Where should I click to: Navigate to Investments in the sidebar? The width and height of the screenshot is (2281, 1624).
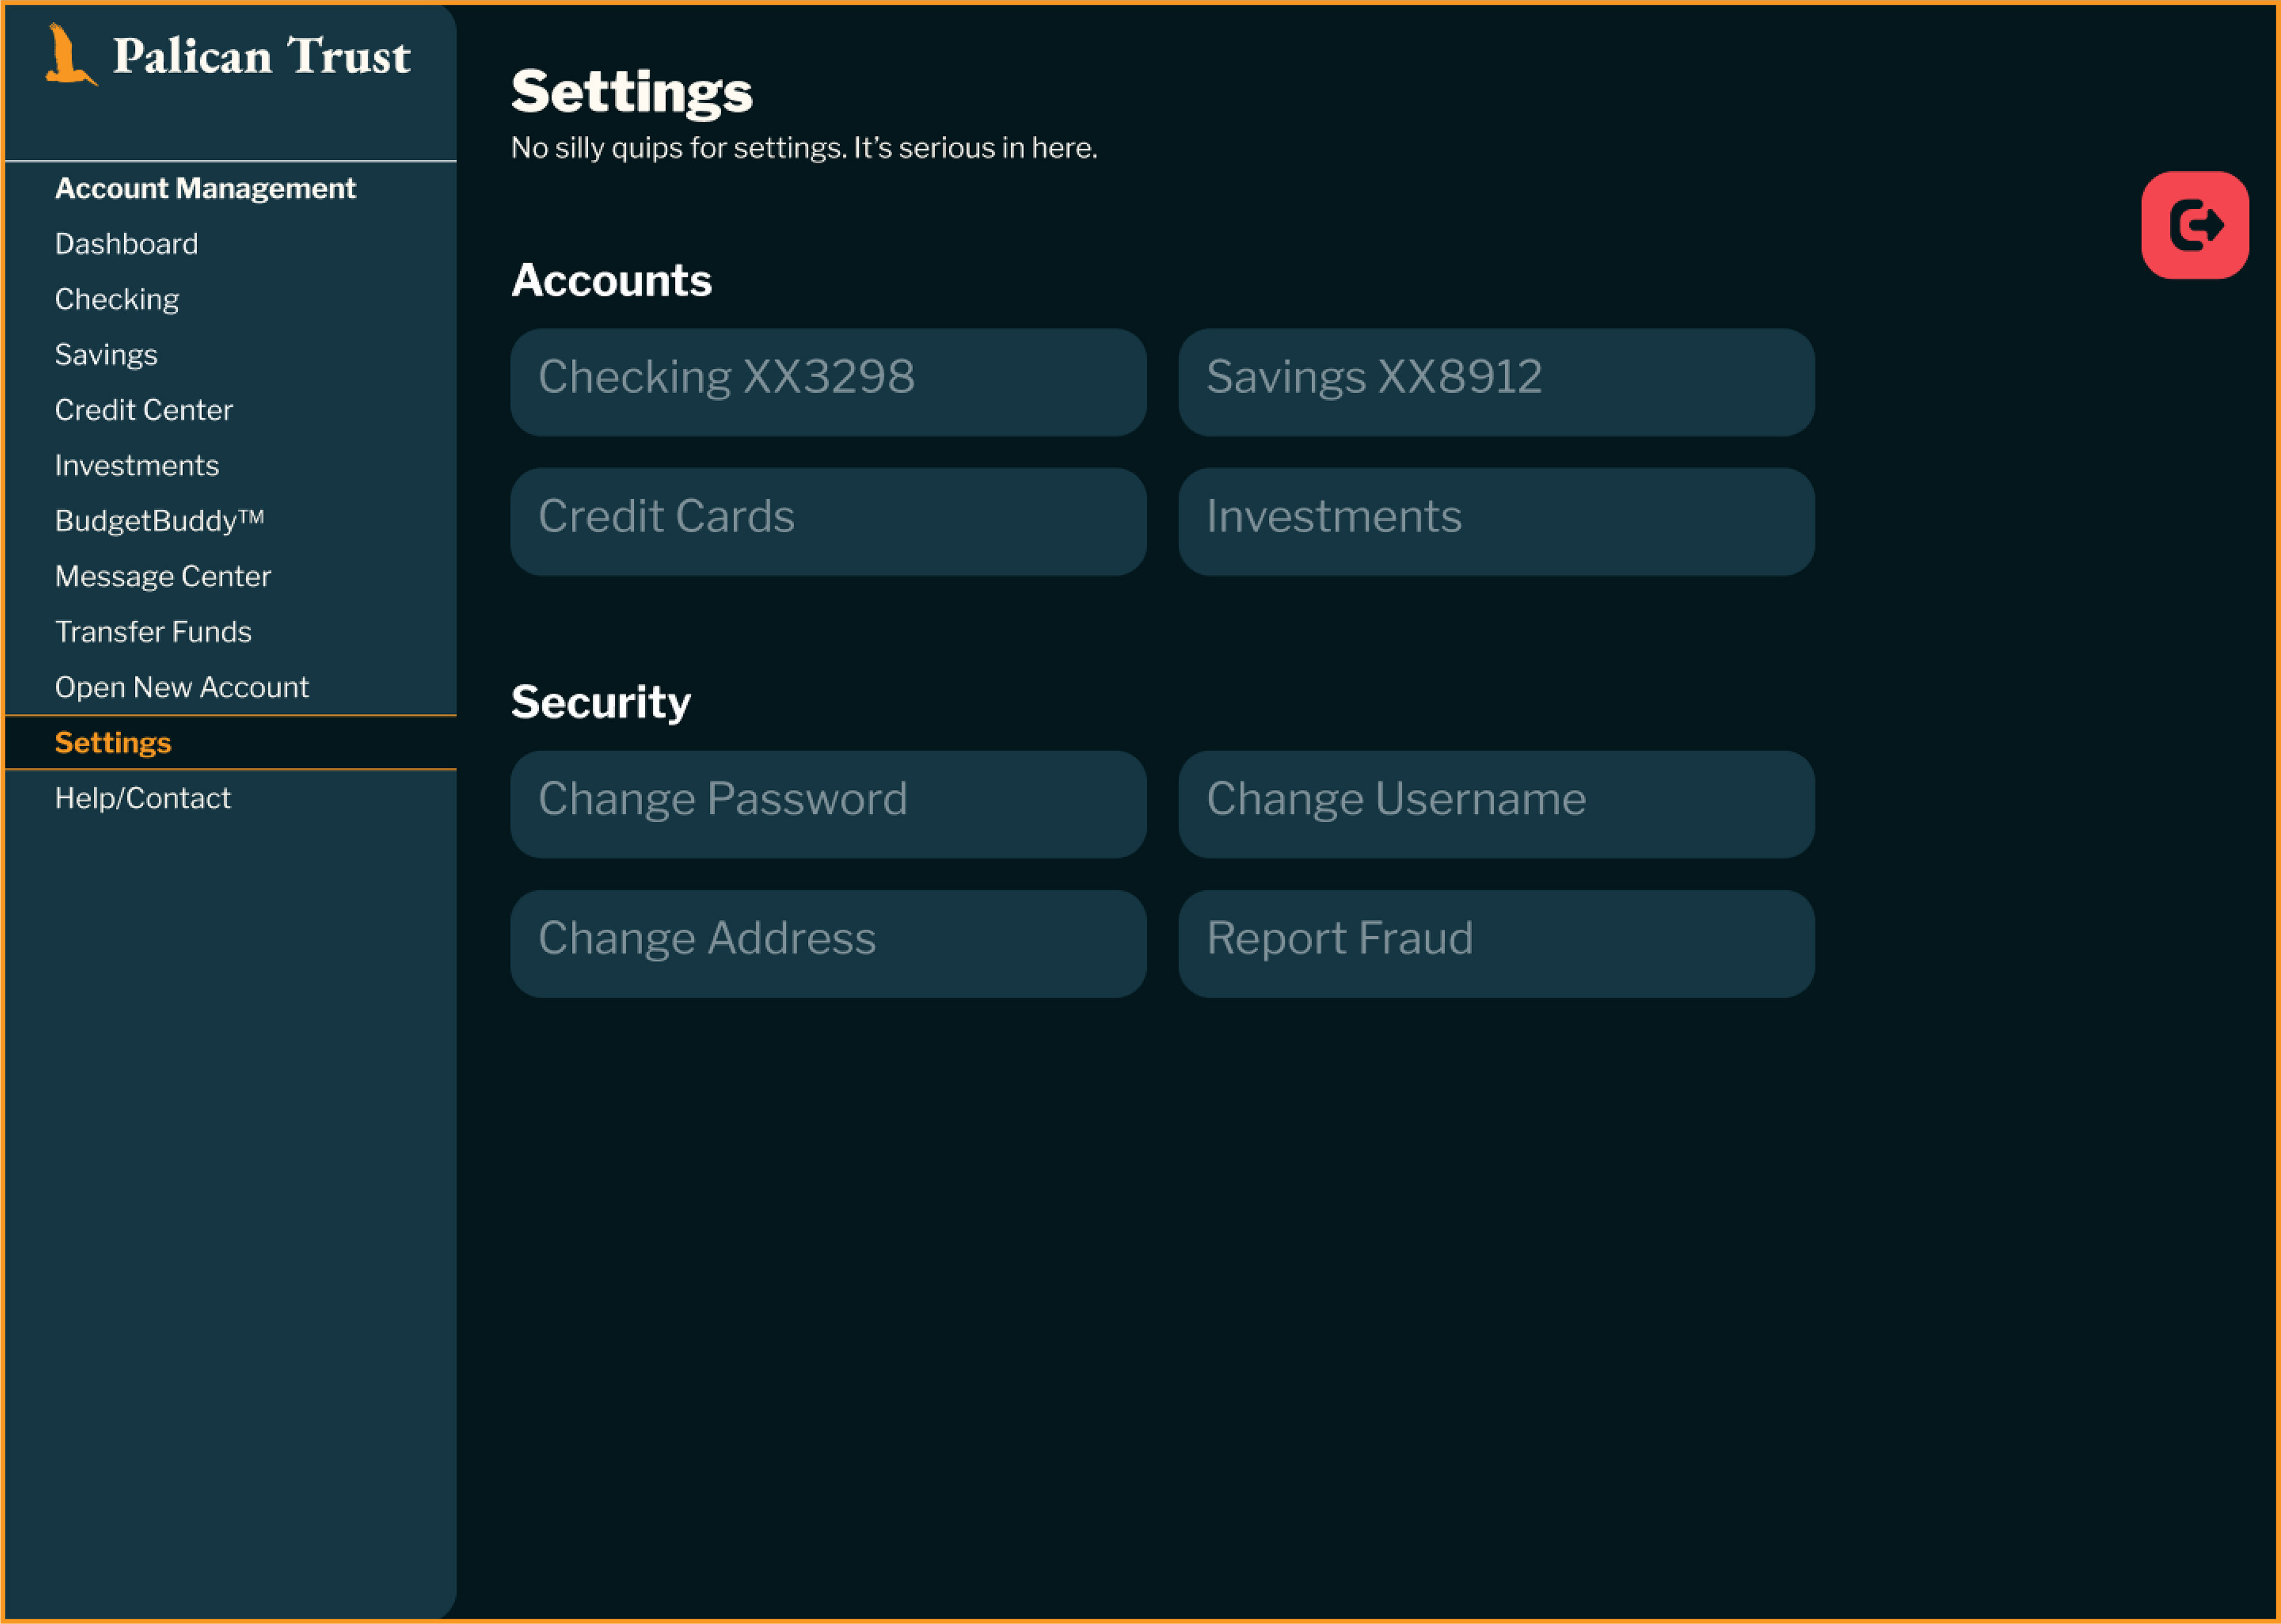137,466
